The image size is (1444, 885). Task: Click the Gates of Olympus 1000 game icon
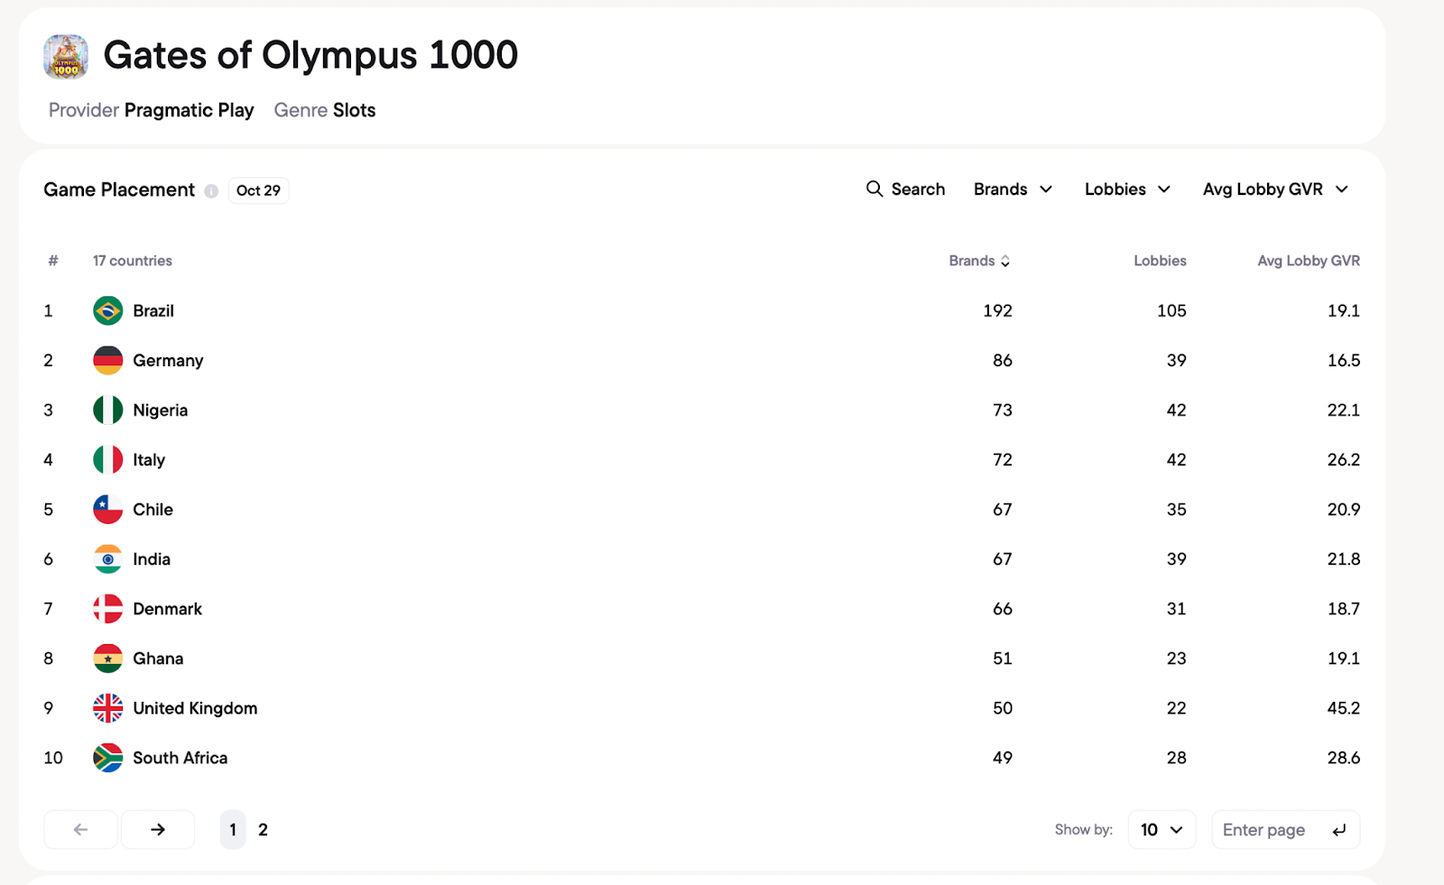click(x=66, y=56)
